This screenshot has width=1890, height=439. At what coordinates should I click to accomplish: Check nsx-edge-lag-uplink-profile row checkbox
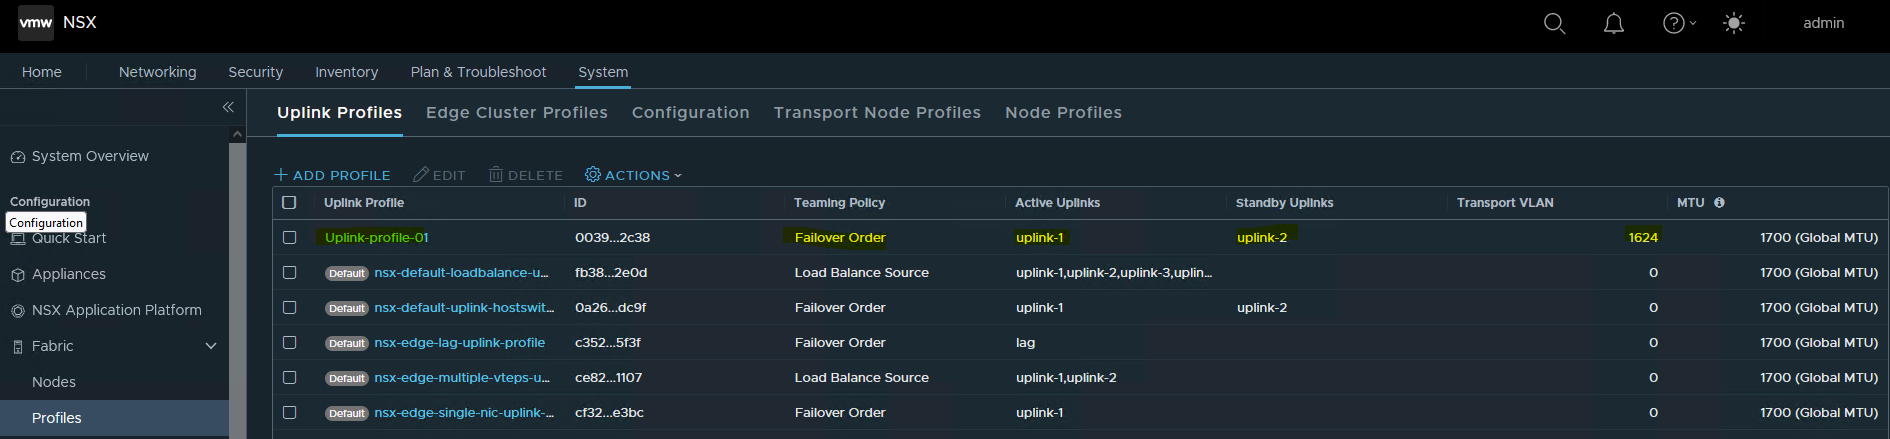(289, 342)
